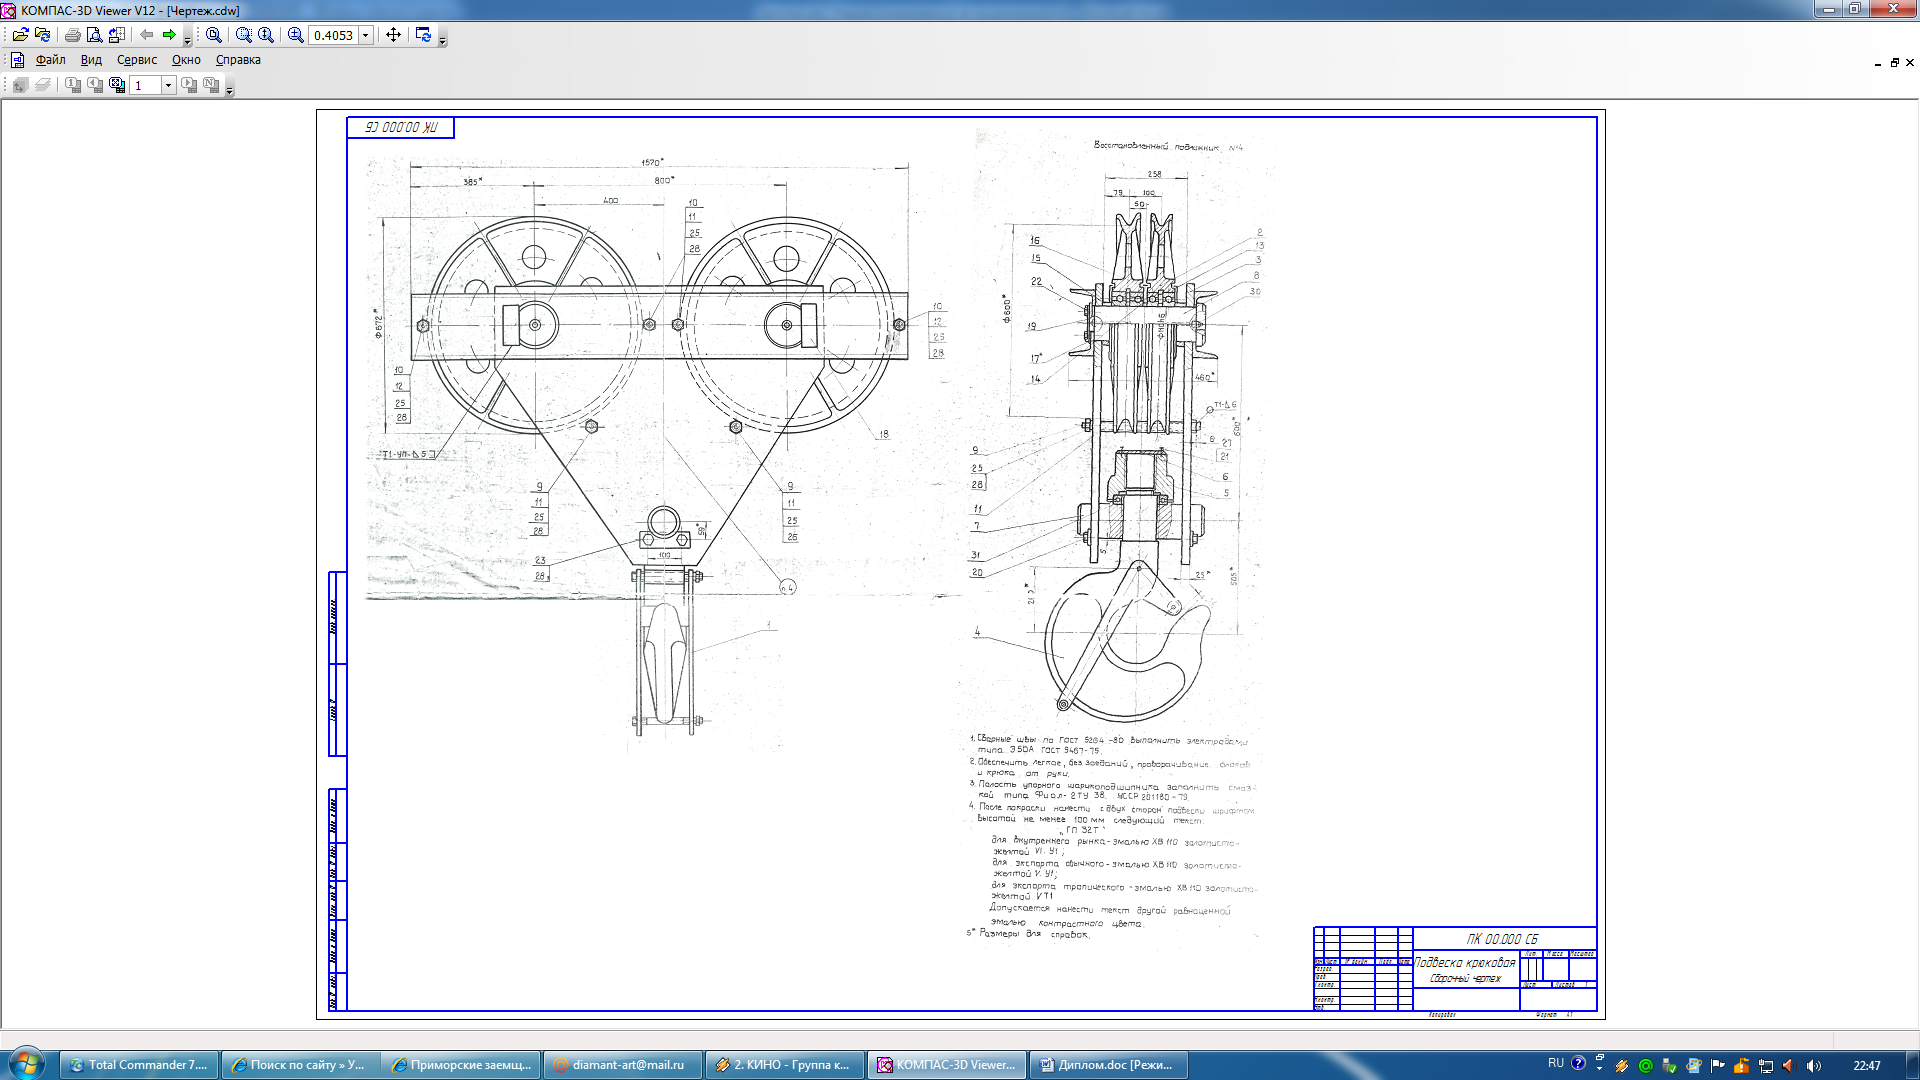Open the Вид menu
This screenshot has height=1080, width=1920.
click(91, 60)
